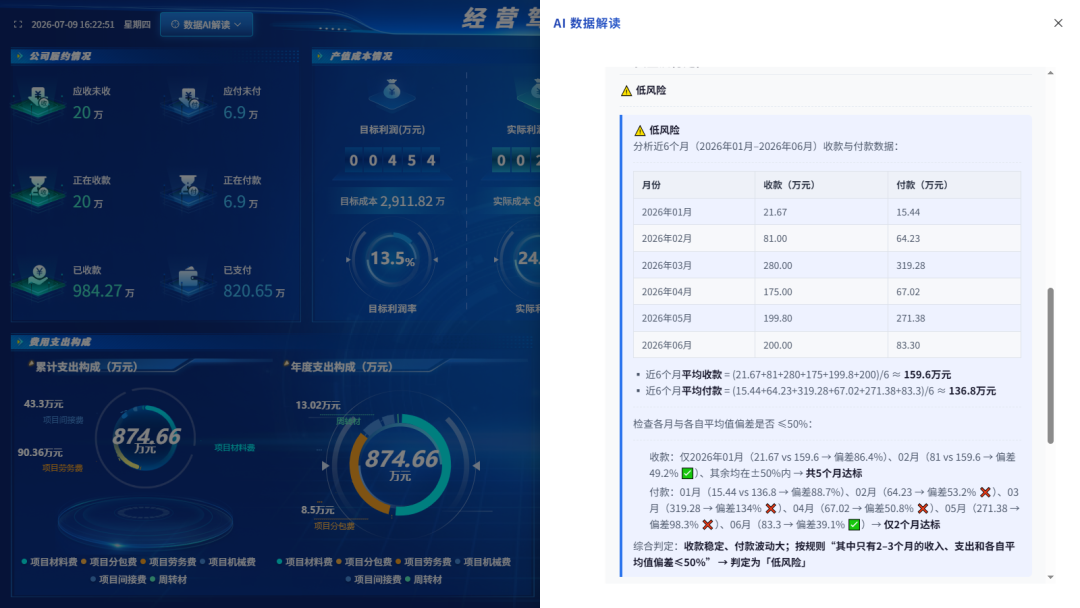The image size is (1080, 608).
Task: Click the 应付未付 money icon
Action: coord(189,102)
